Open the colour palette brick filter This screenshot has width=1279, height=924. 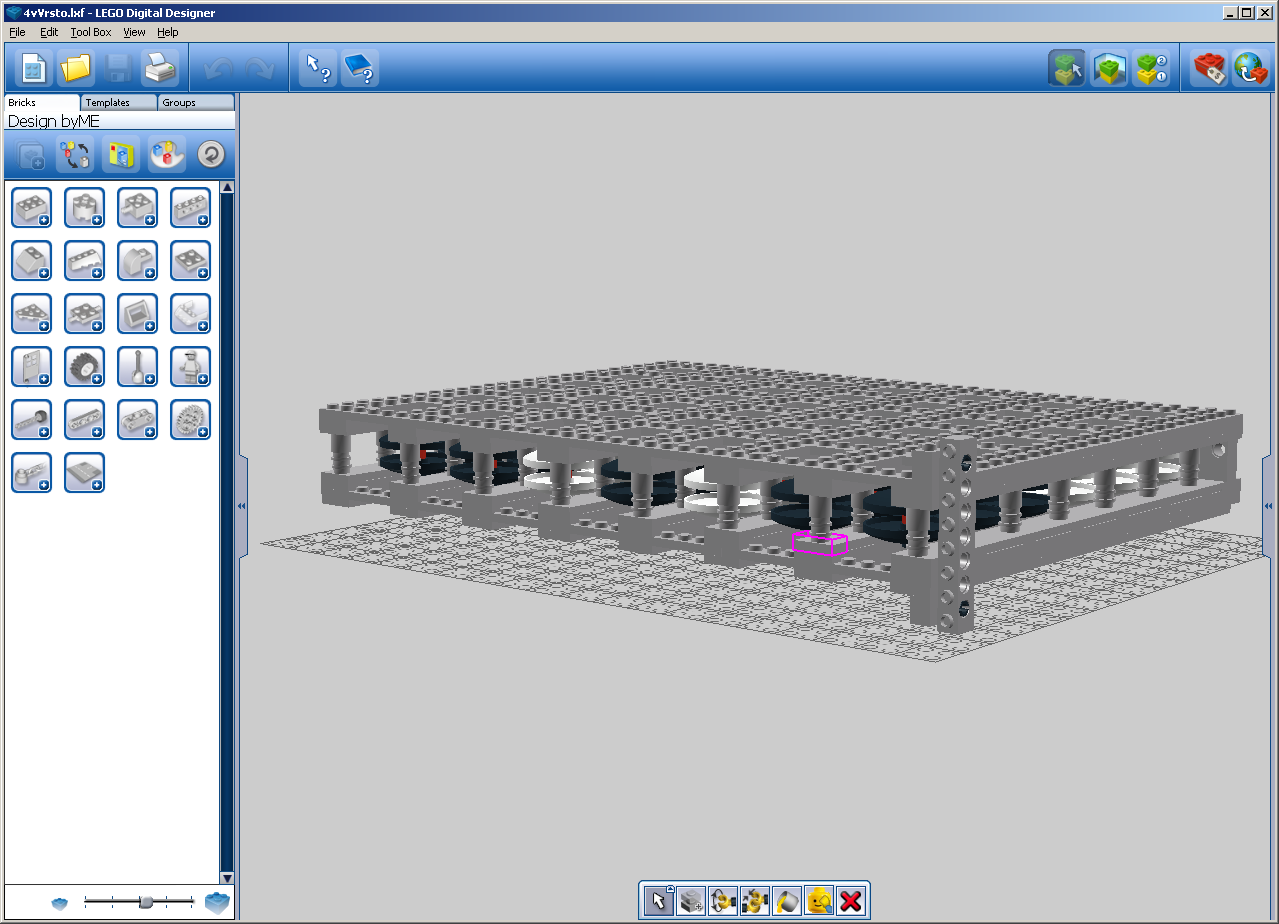click(x=166, y=155)
